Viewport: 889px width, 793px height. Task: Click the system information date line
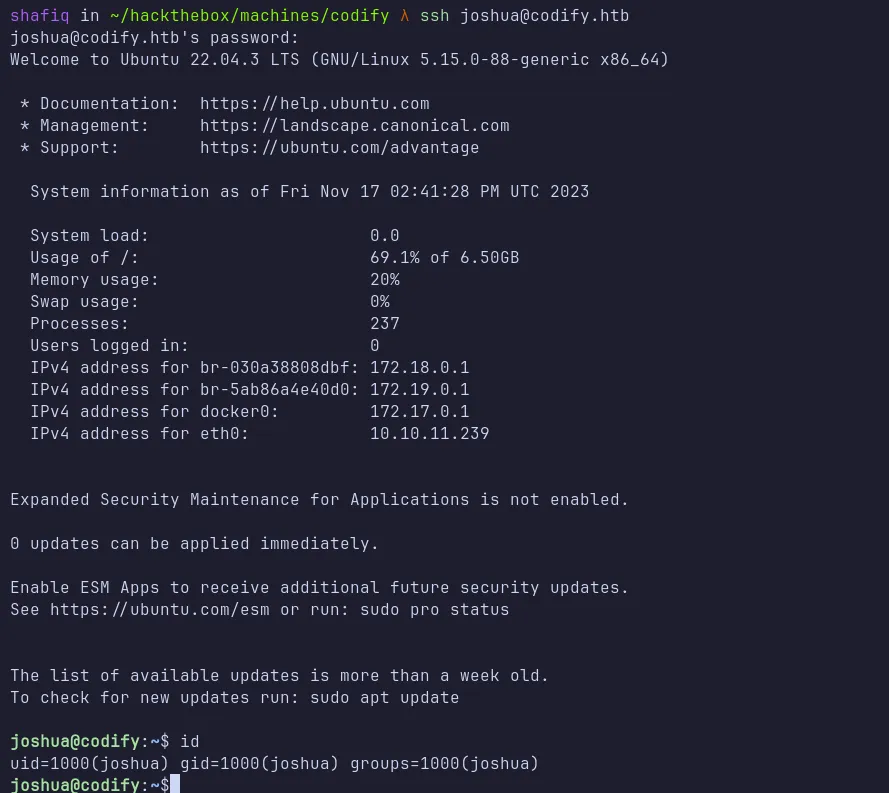click(309, 192)
